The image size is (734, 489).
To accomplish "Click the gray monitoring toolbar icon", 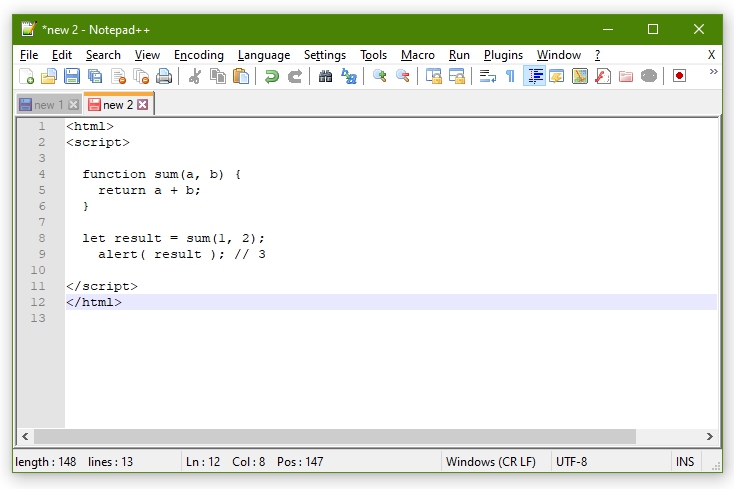I will pos(649,76).
